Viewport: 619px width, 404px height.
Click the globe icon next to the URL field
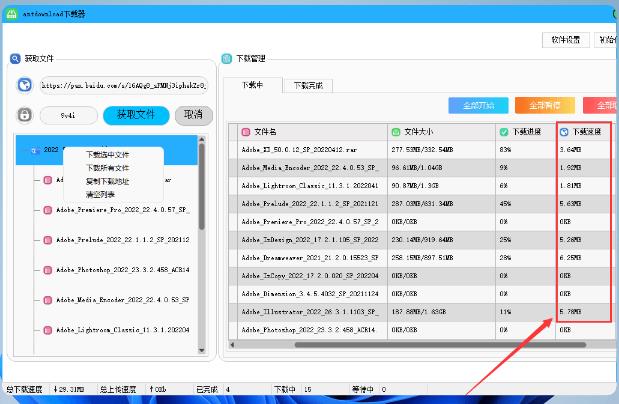24,85
